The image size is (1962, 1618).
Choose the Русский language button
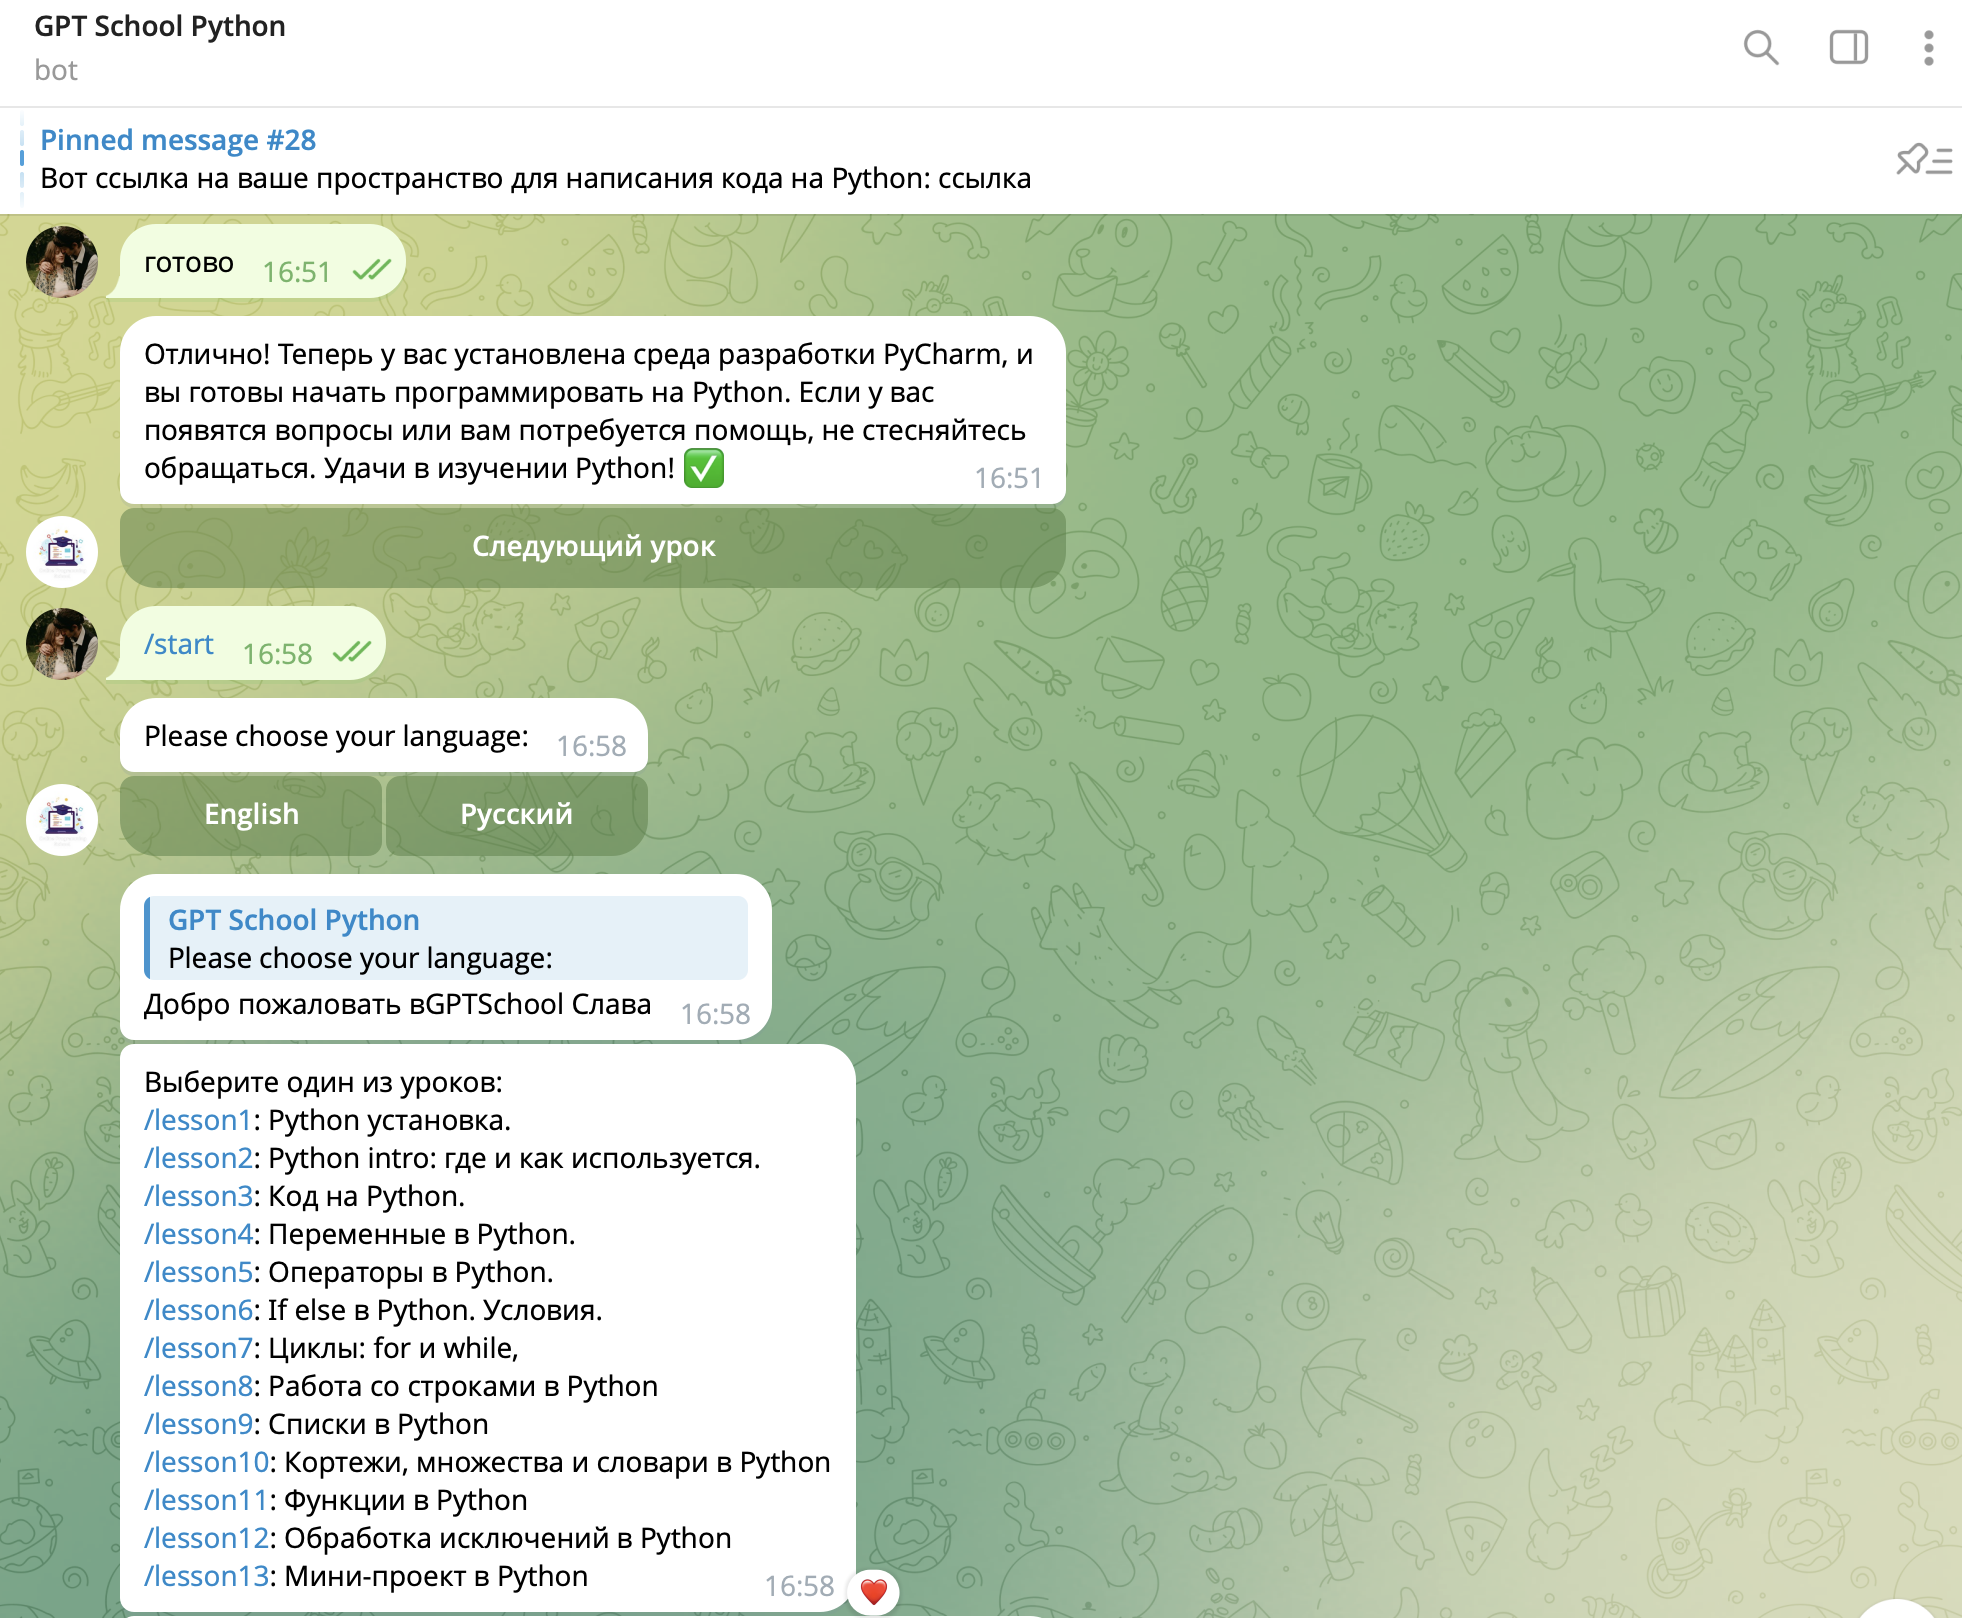click(516, 815)
